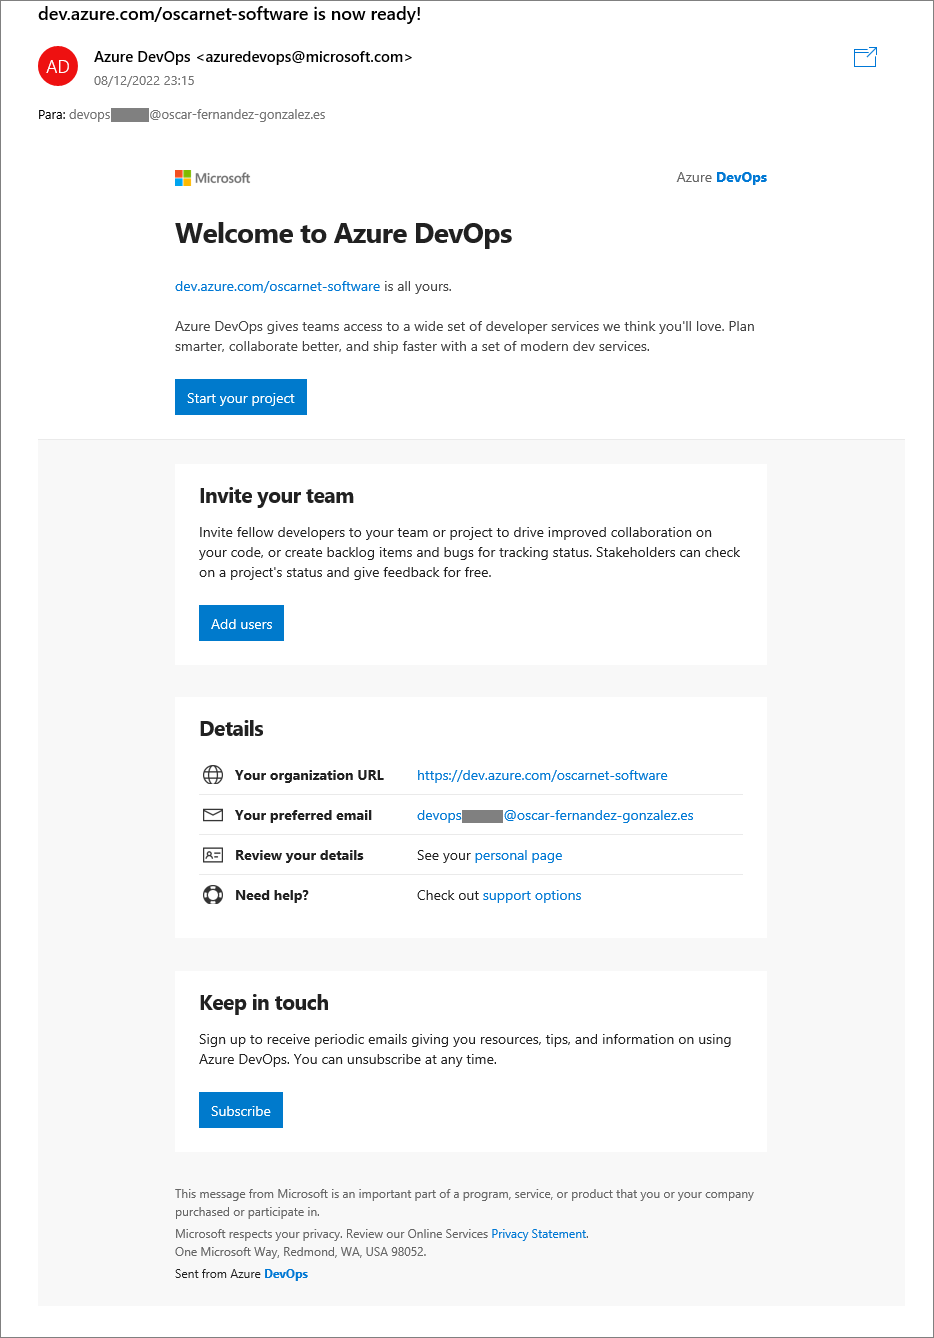Click the Your preferred email label
Image resolution: width=934 pixels, height=1338 pixels.
click(303, 815)
